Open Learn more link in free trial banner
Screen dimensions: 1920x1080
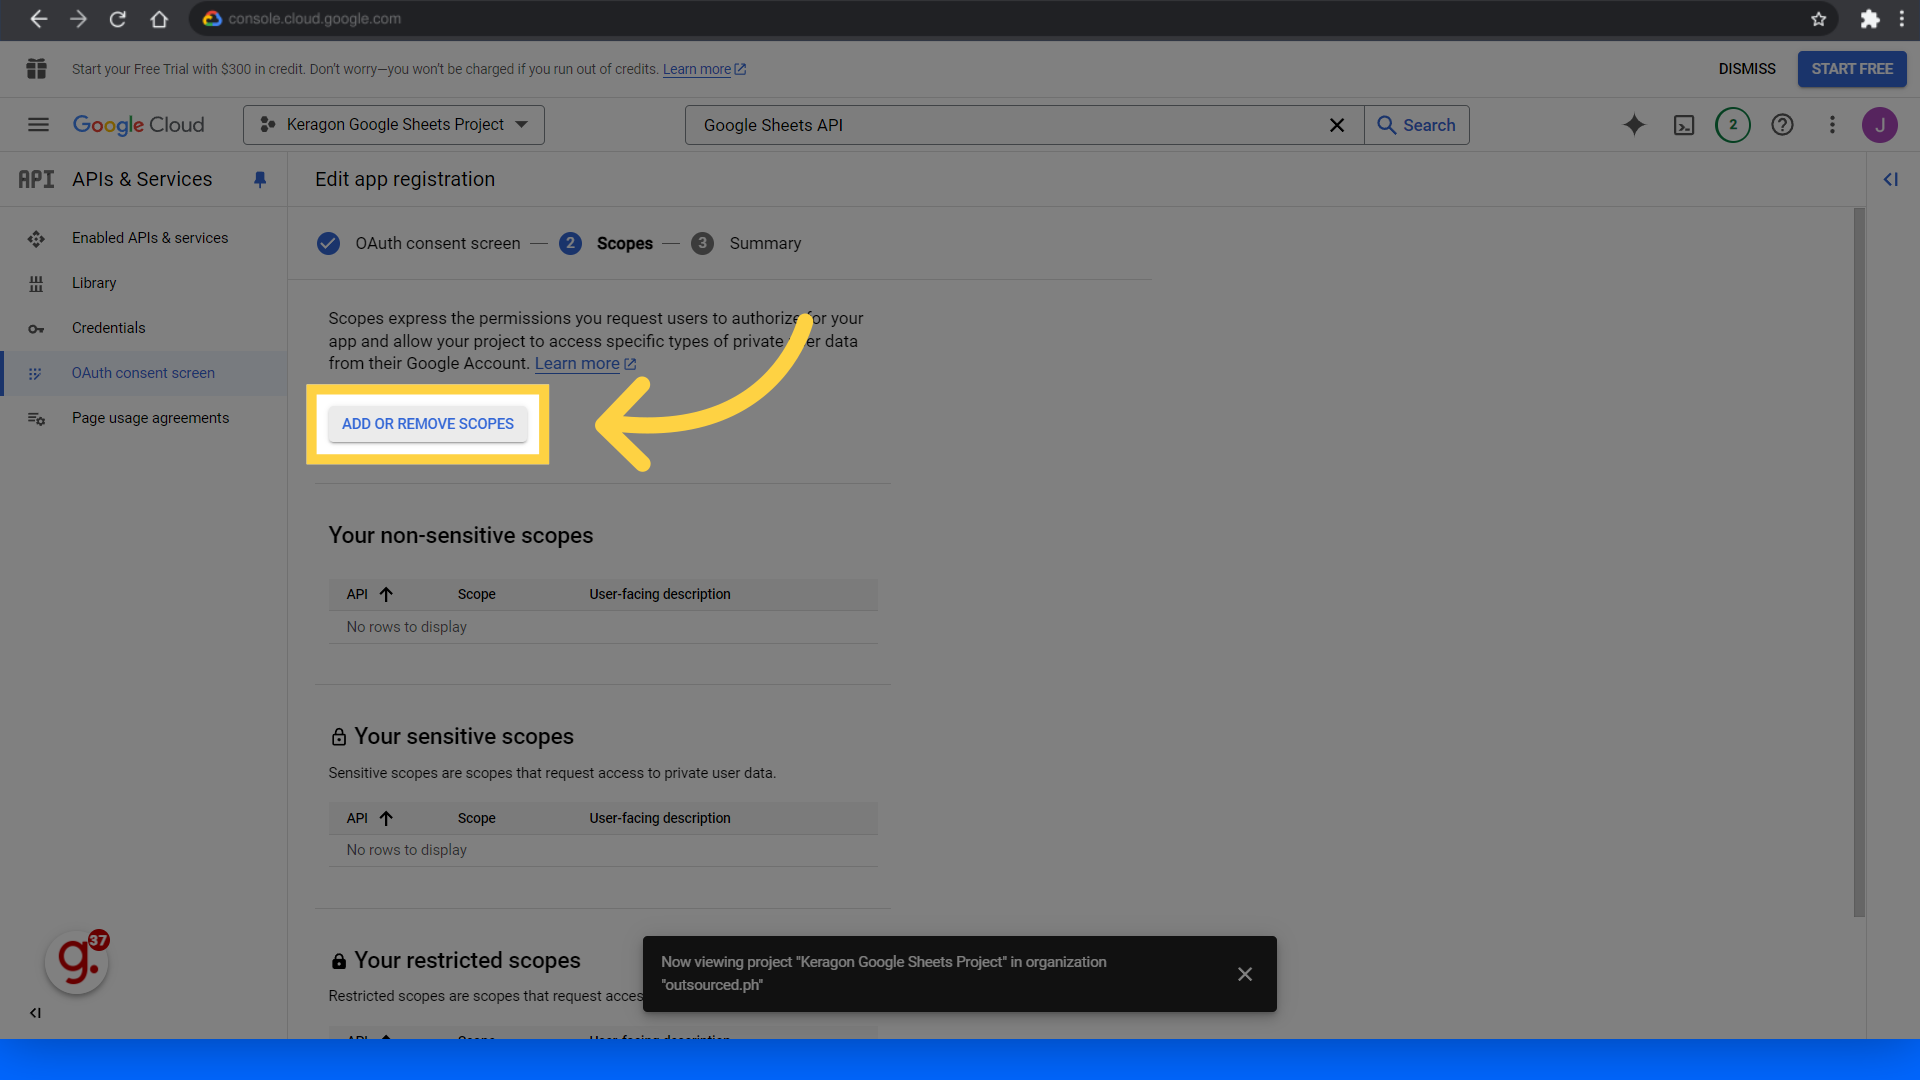704,69
